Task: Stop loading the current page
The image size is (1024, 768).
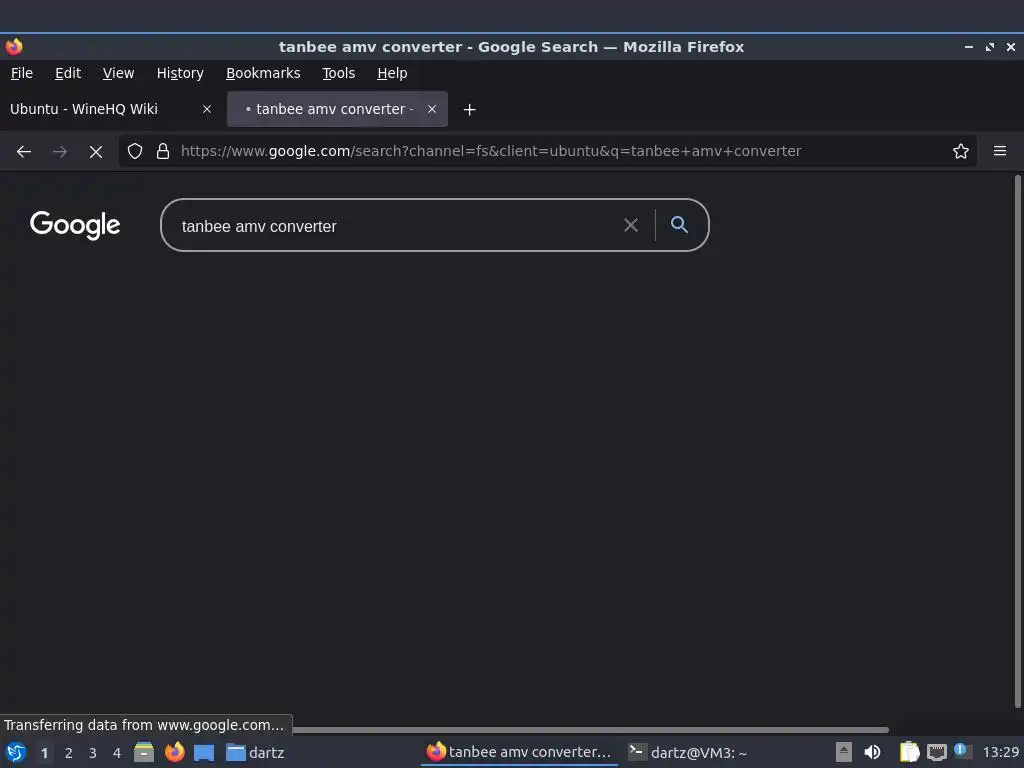Action: point(96,152)
